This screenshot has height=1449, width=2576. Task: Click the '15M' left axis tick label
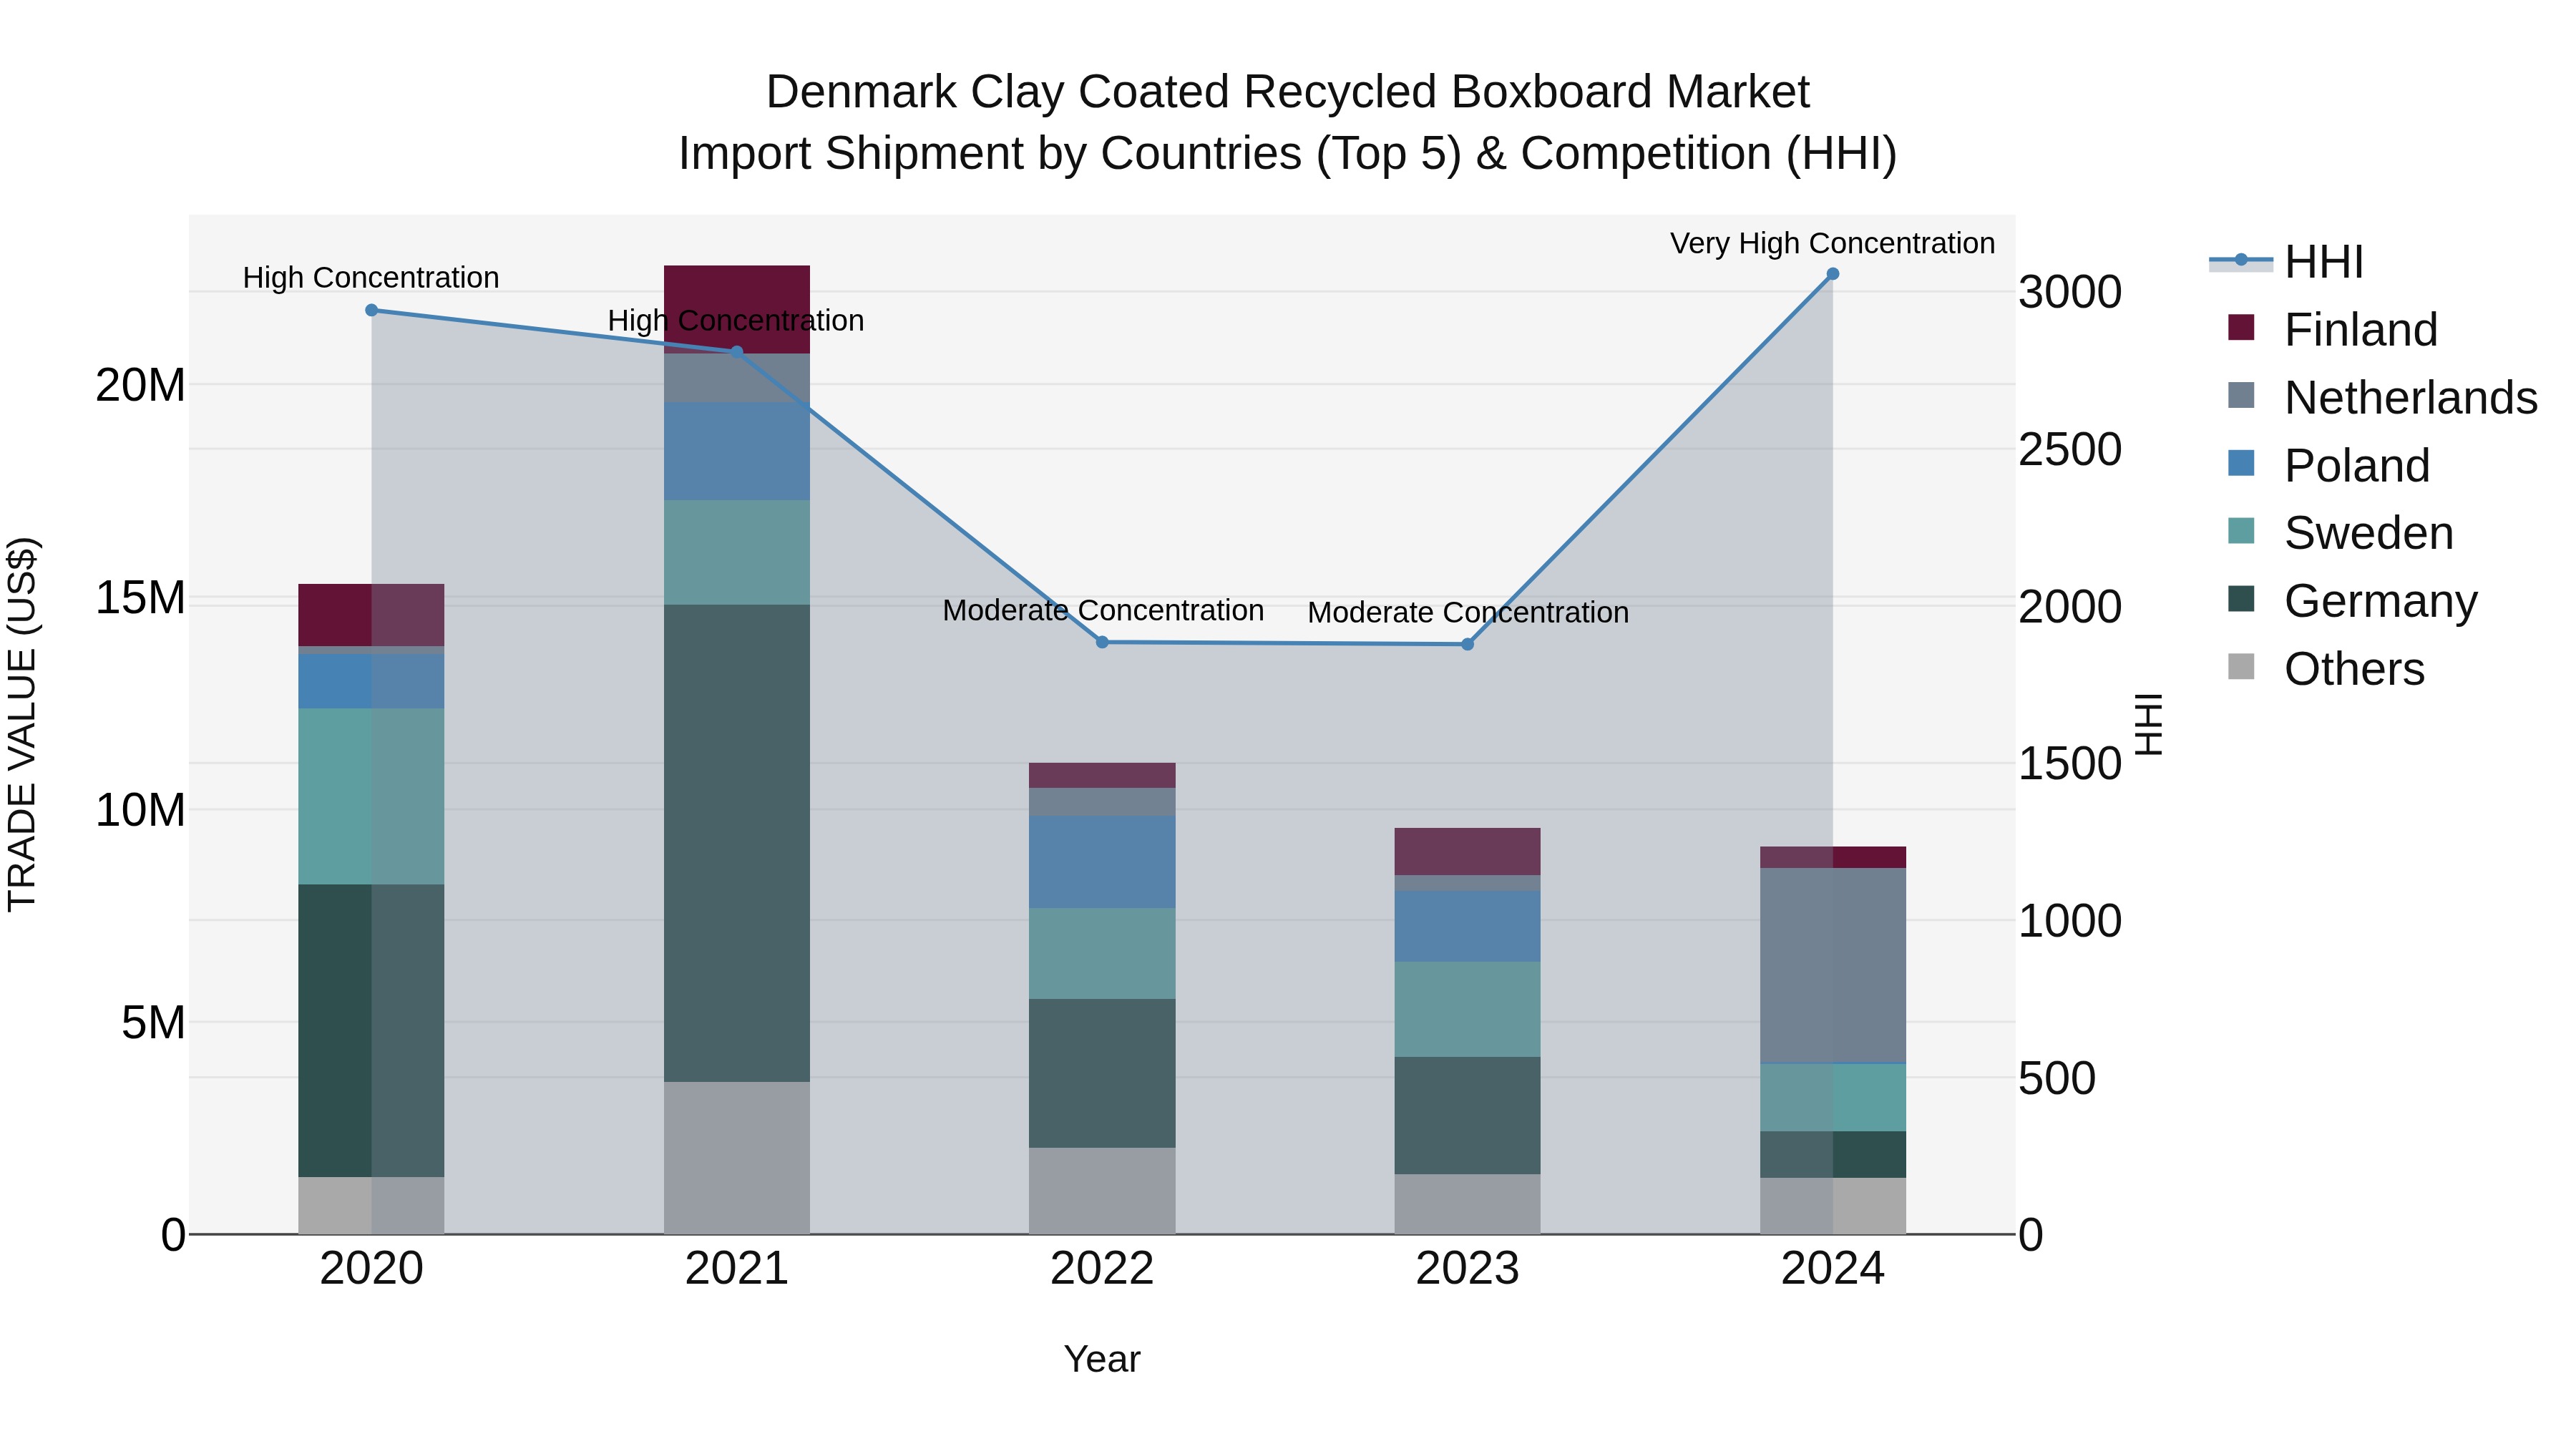point(140,598)
